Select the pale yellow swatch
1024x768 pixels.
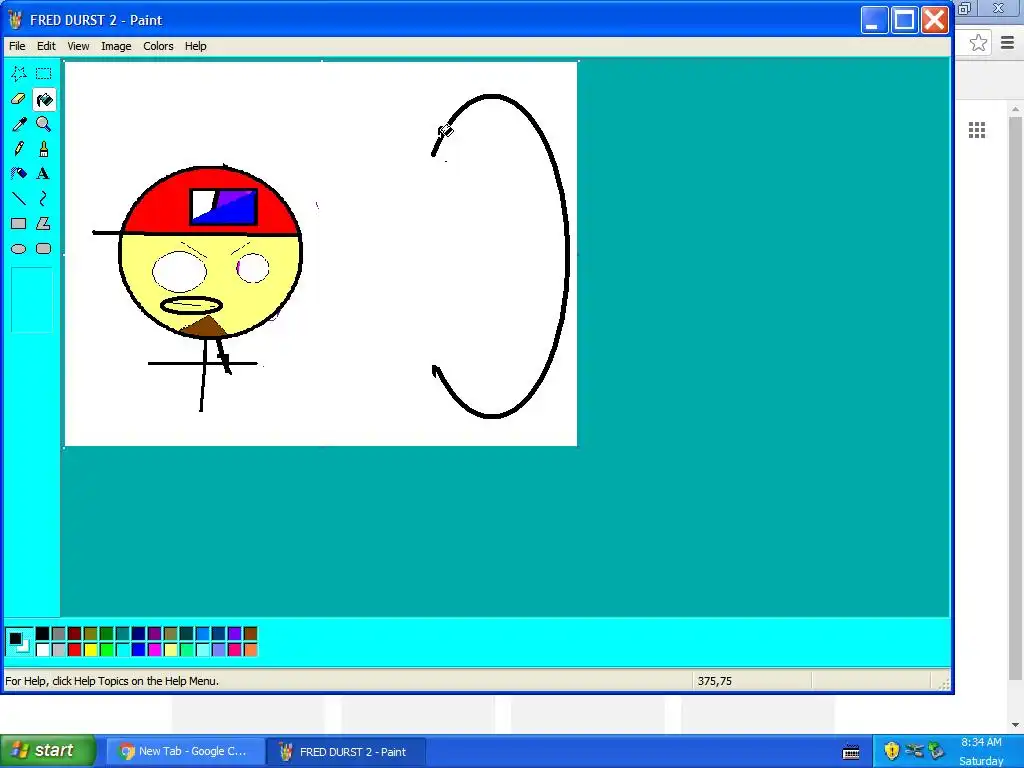pos(170,649)
